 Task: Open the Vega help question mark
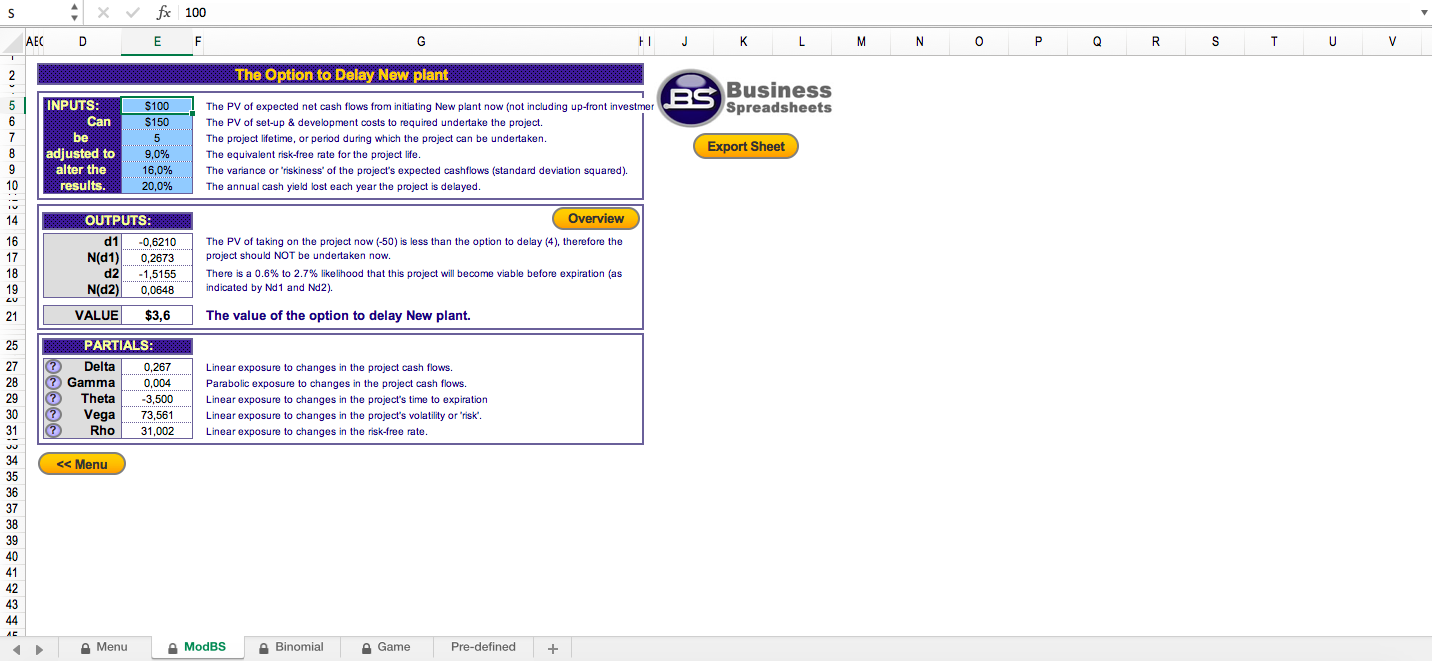coord(54,415)
